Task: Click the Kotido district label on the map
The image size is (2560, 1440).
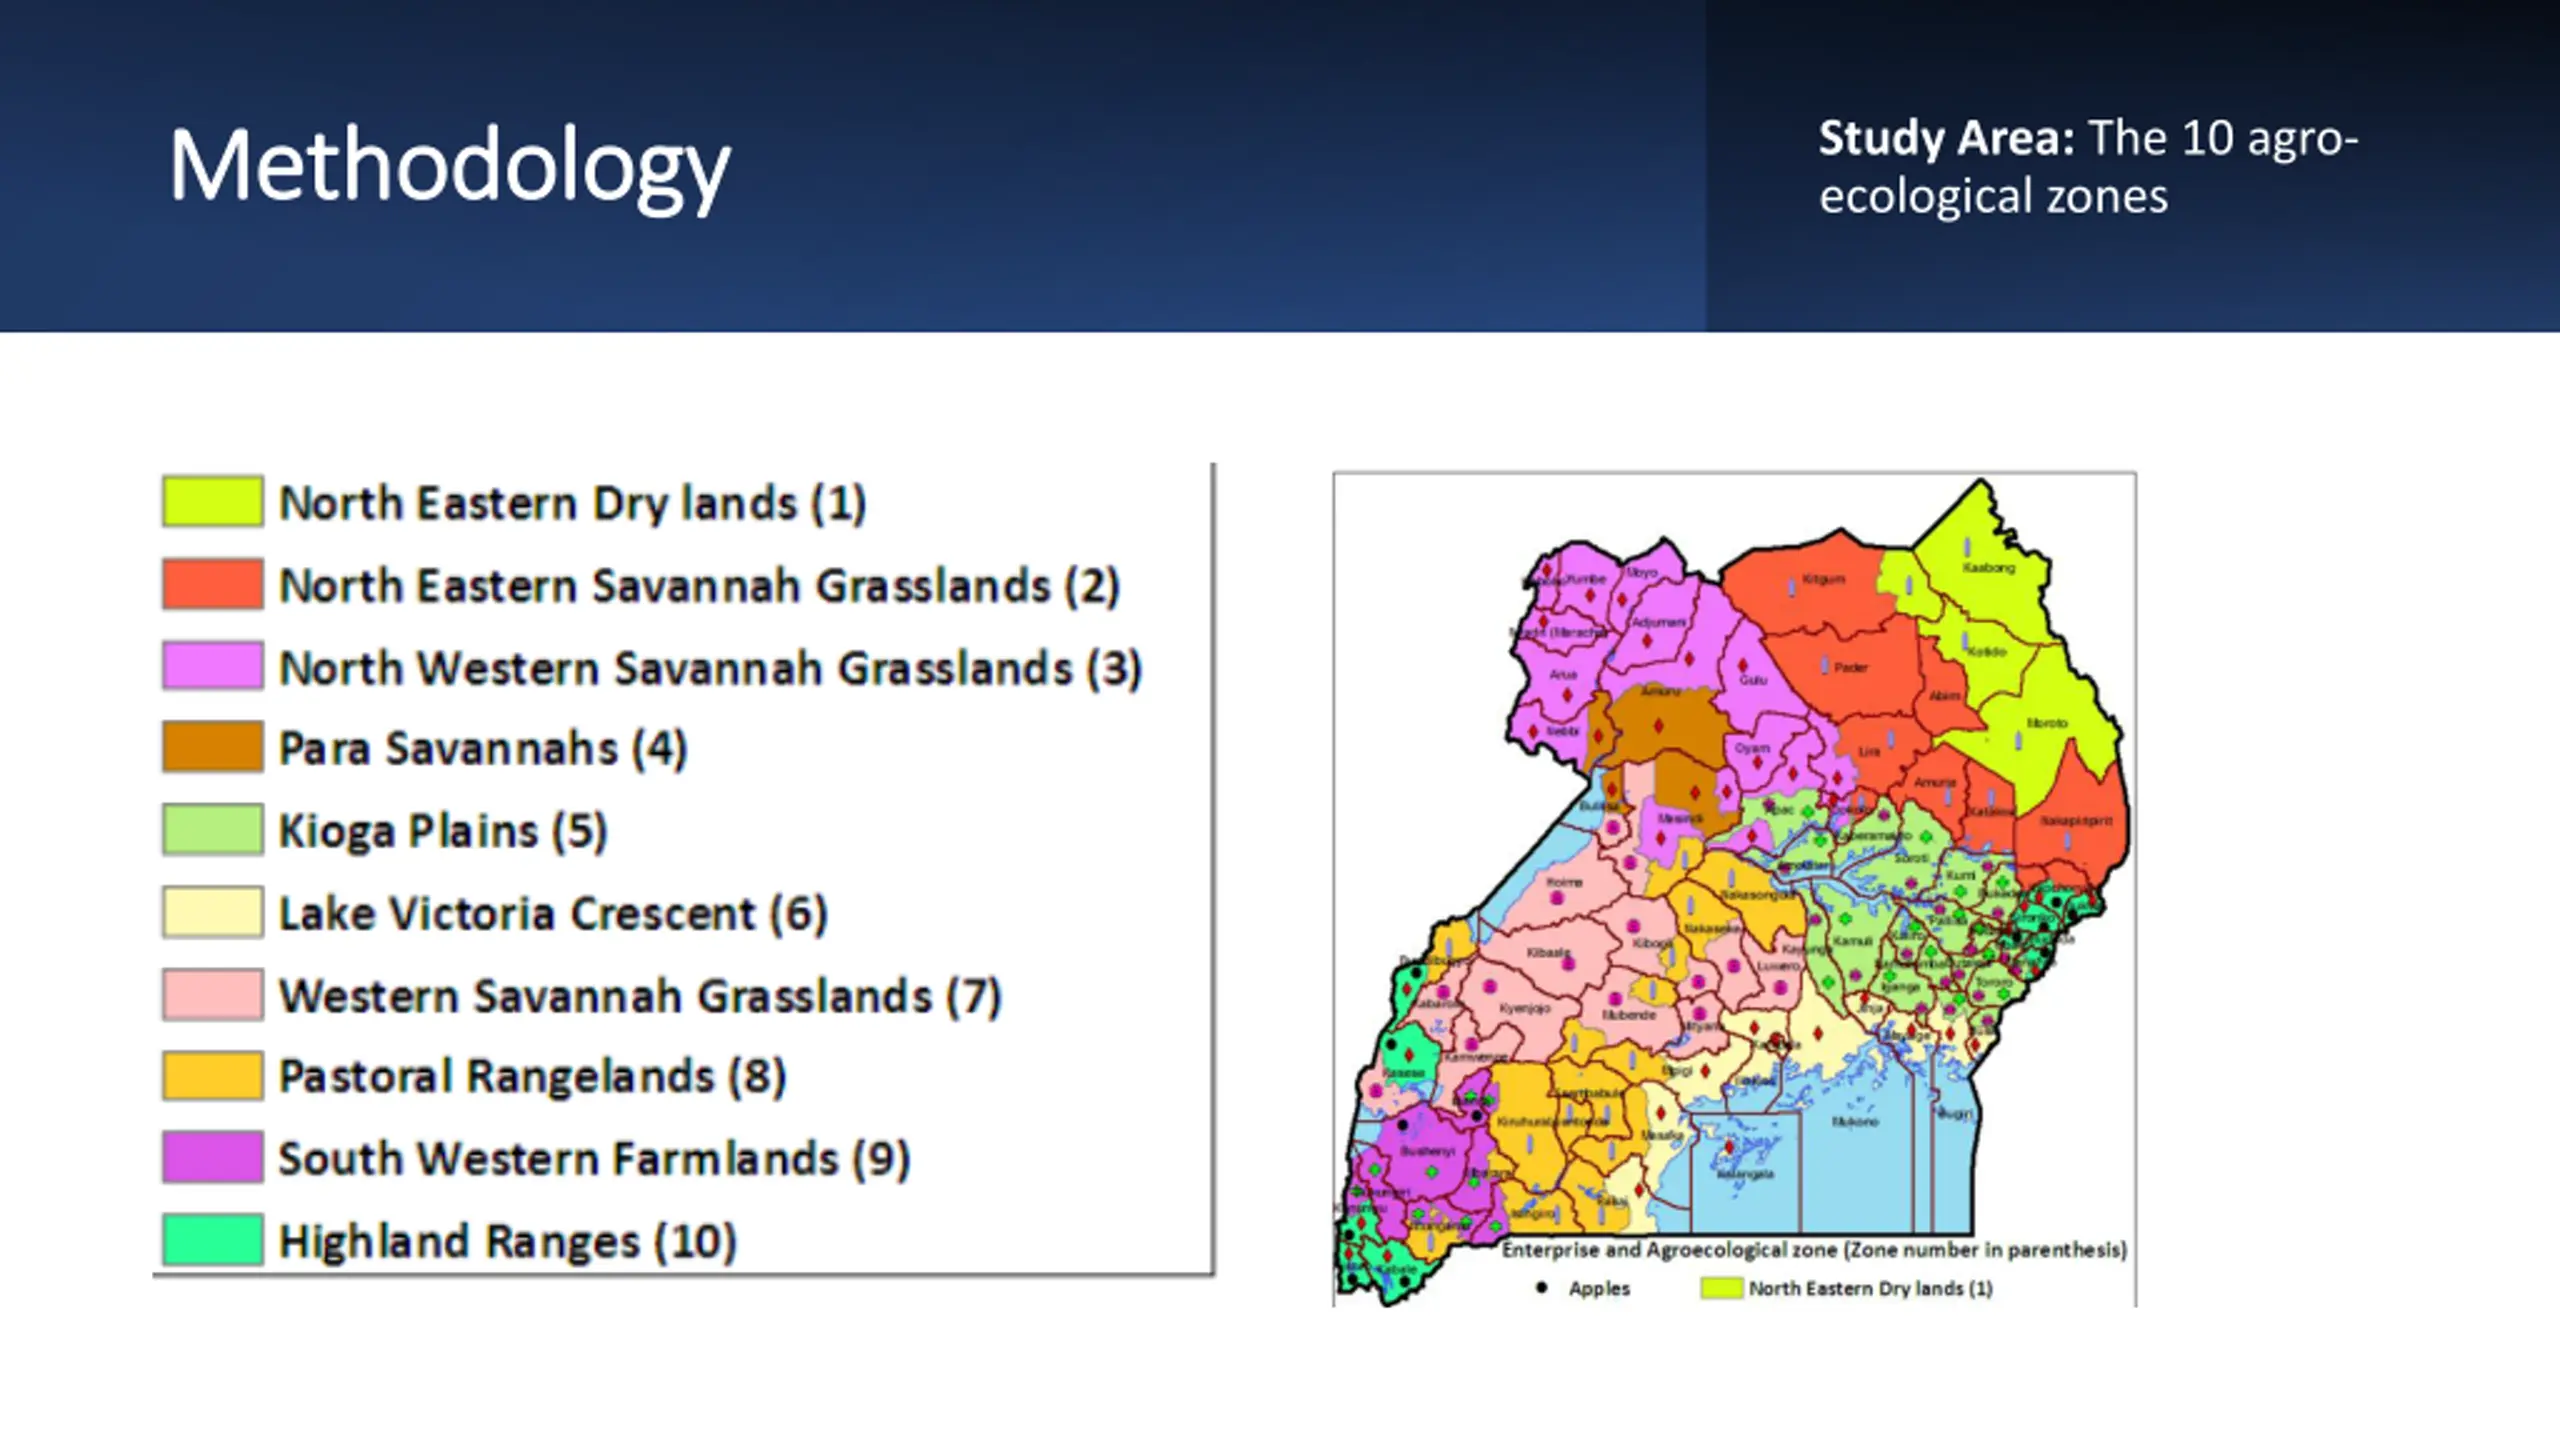Action: pos(1986,652)
